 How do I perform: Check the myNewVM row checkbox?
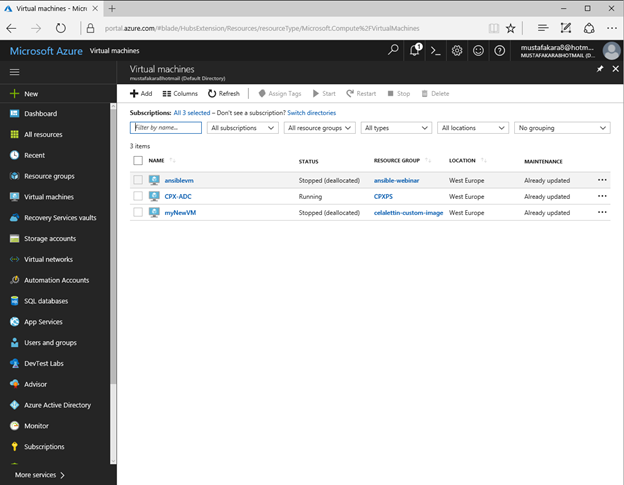point(138,212)
